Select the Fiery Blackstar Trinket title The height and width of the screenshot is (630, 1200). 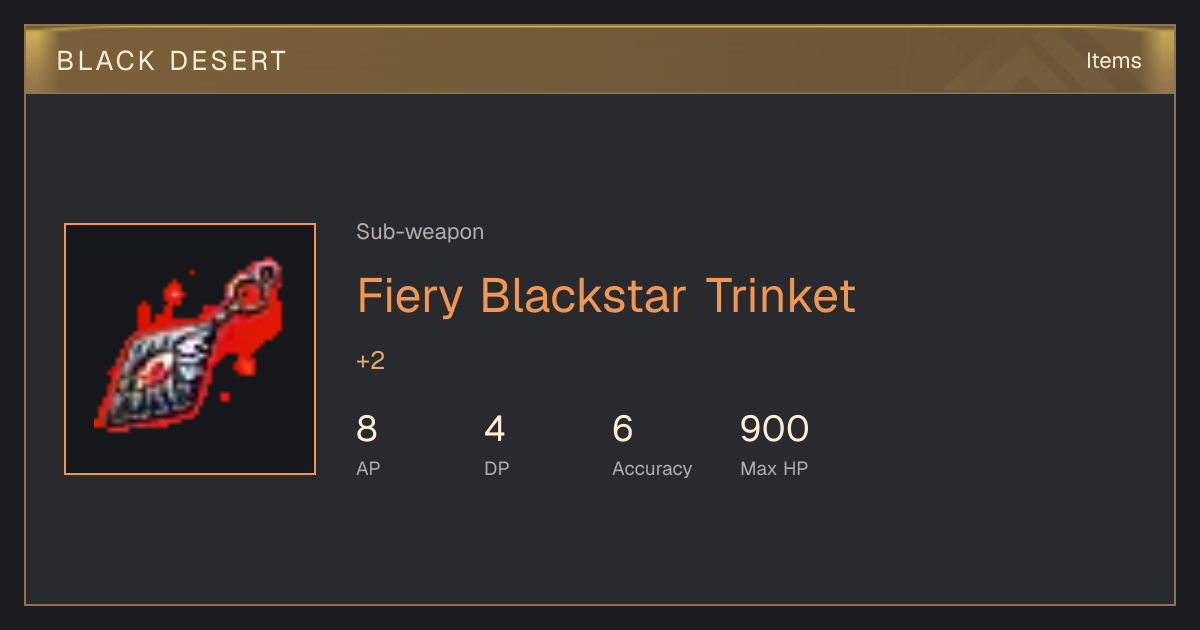[x=606, y=296]
